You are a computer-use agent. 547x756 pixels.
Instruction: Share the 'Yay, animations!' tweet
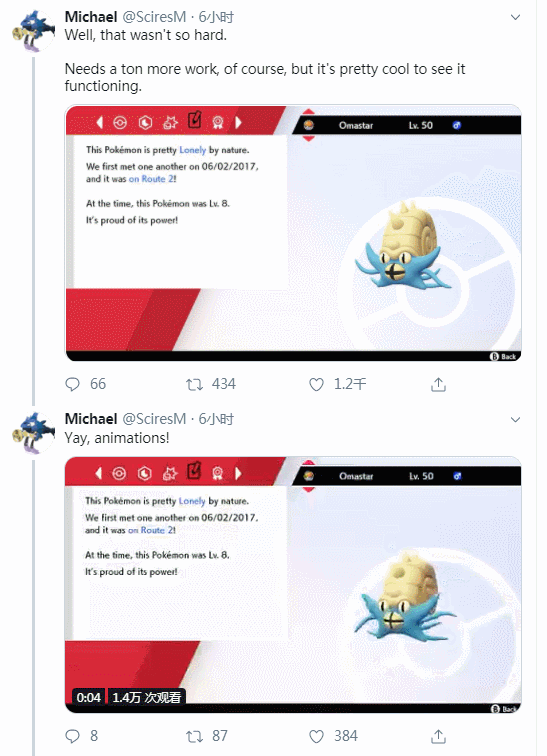(438, 736)
